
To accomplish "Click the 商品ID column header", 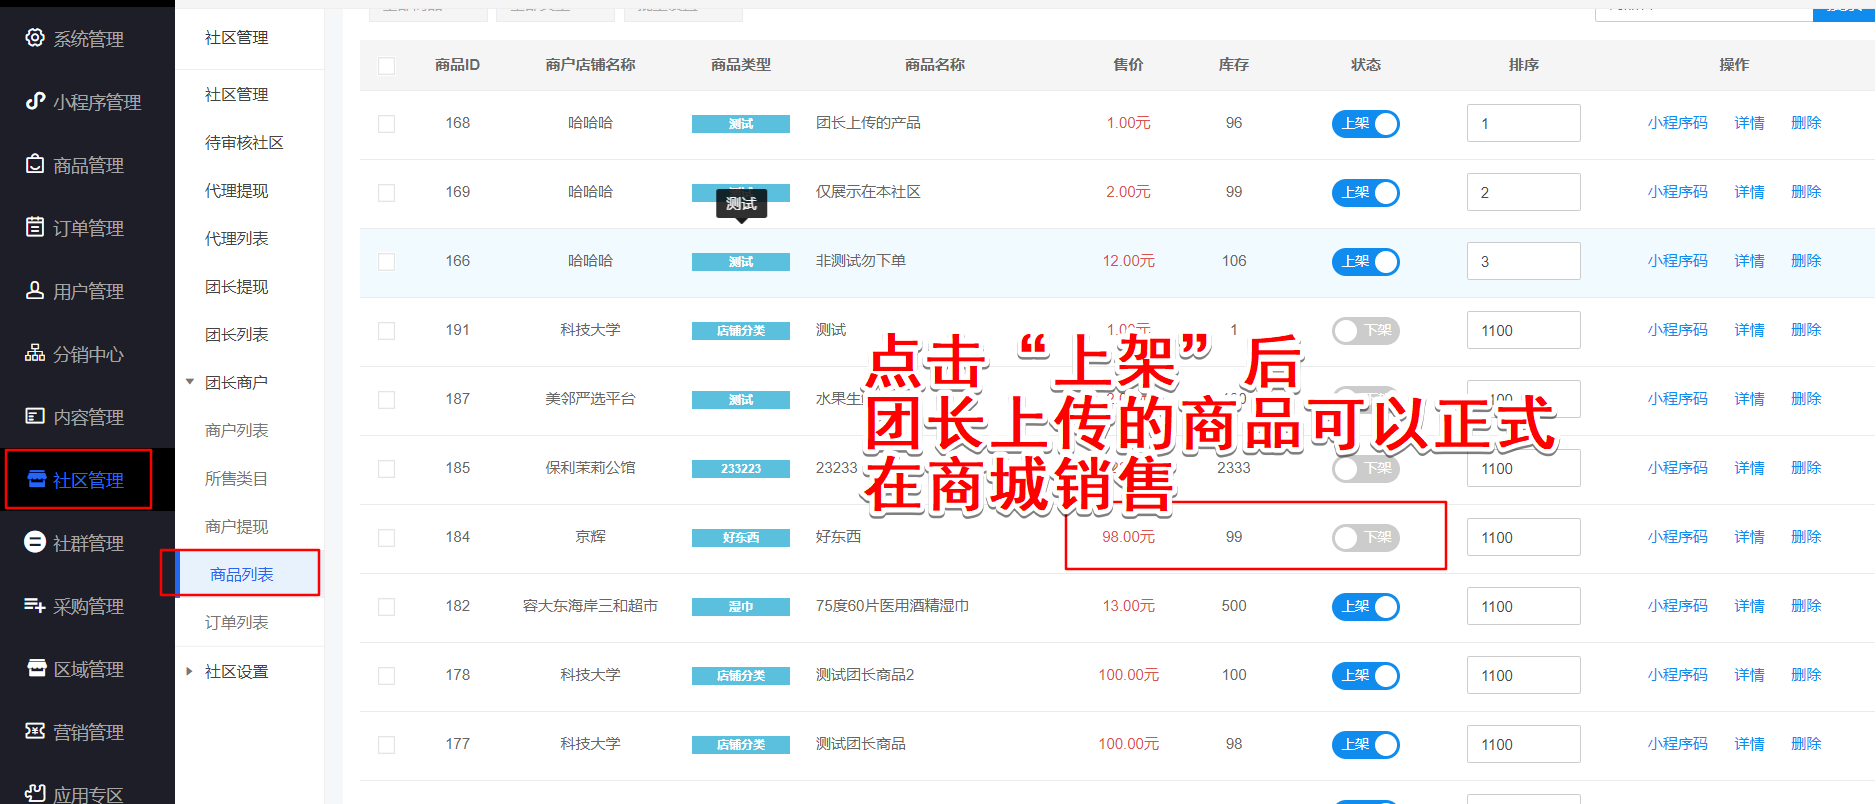I will (457, 65).
